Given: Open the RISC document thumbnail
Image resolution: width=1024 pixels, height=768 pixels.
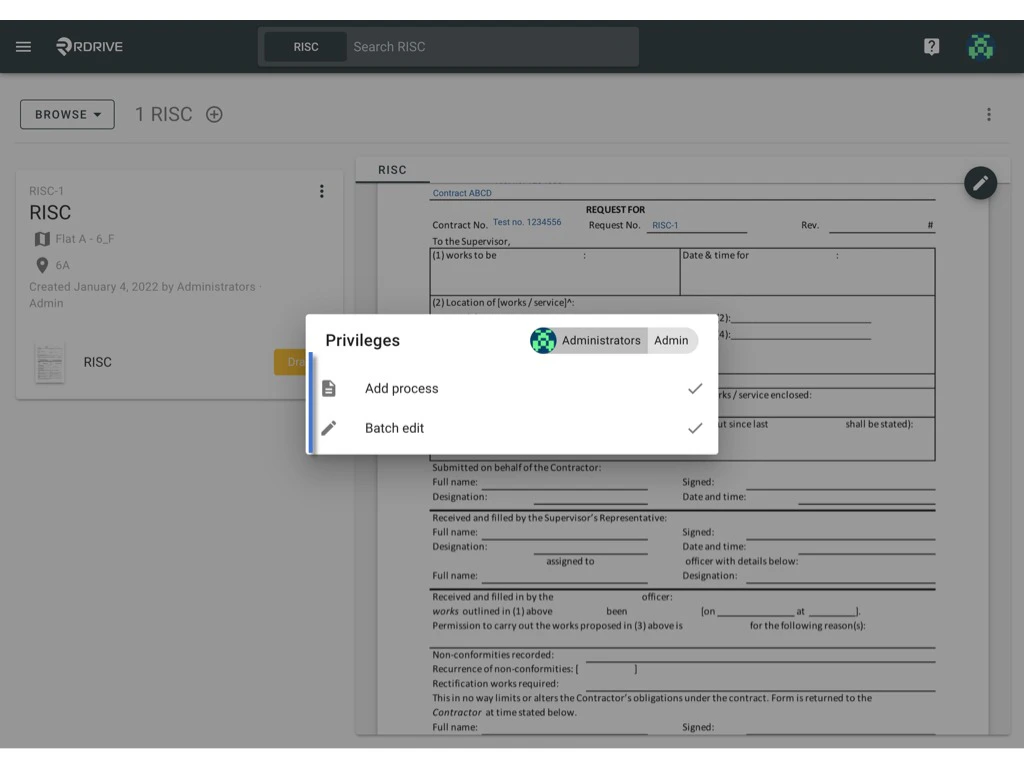Looking at the screenshot, I should 50,363.
